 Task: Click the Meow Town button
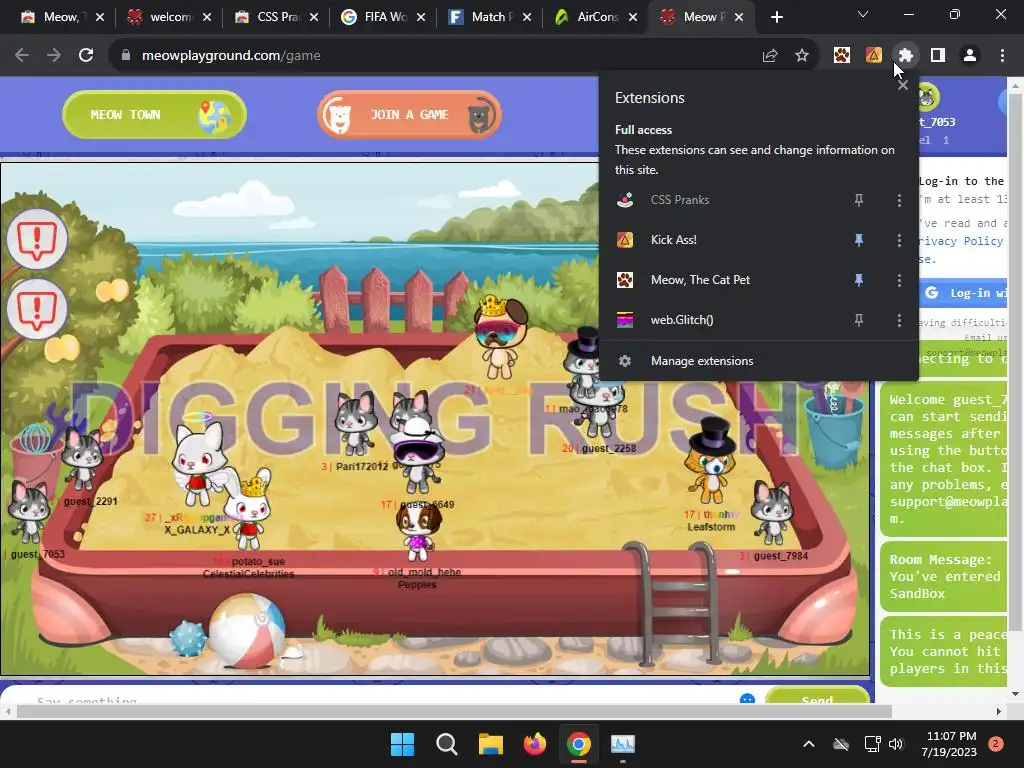(154, 115)
